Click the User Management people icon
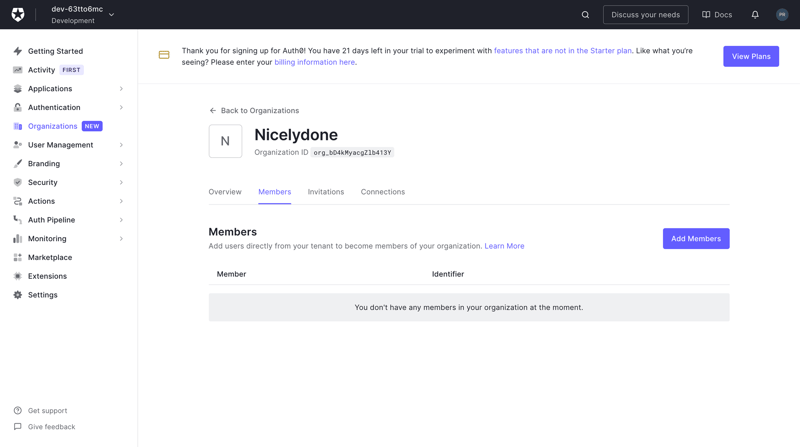This screenshot has height=447, width=800. click(18, 145)
